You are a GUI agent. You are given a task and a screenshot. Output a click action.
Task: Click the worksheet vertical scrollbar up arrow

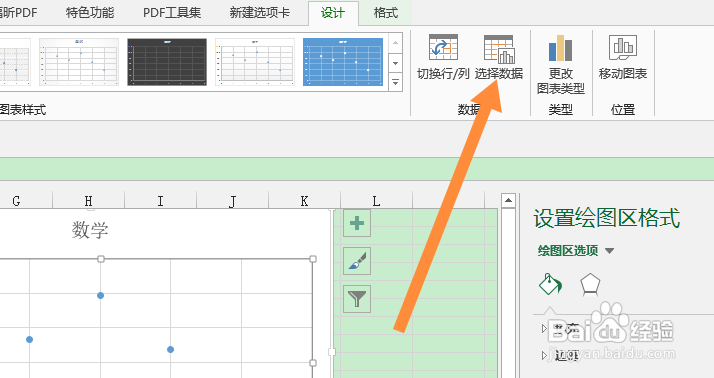508,200
